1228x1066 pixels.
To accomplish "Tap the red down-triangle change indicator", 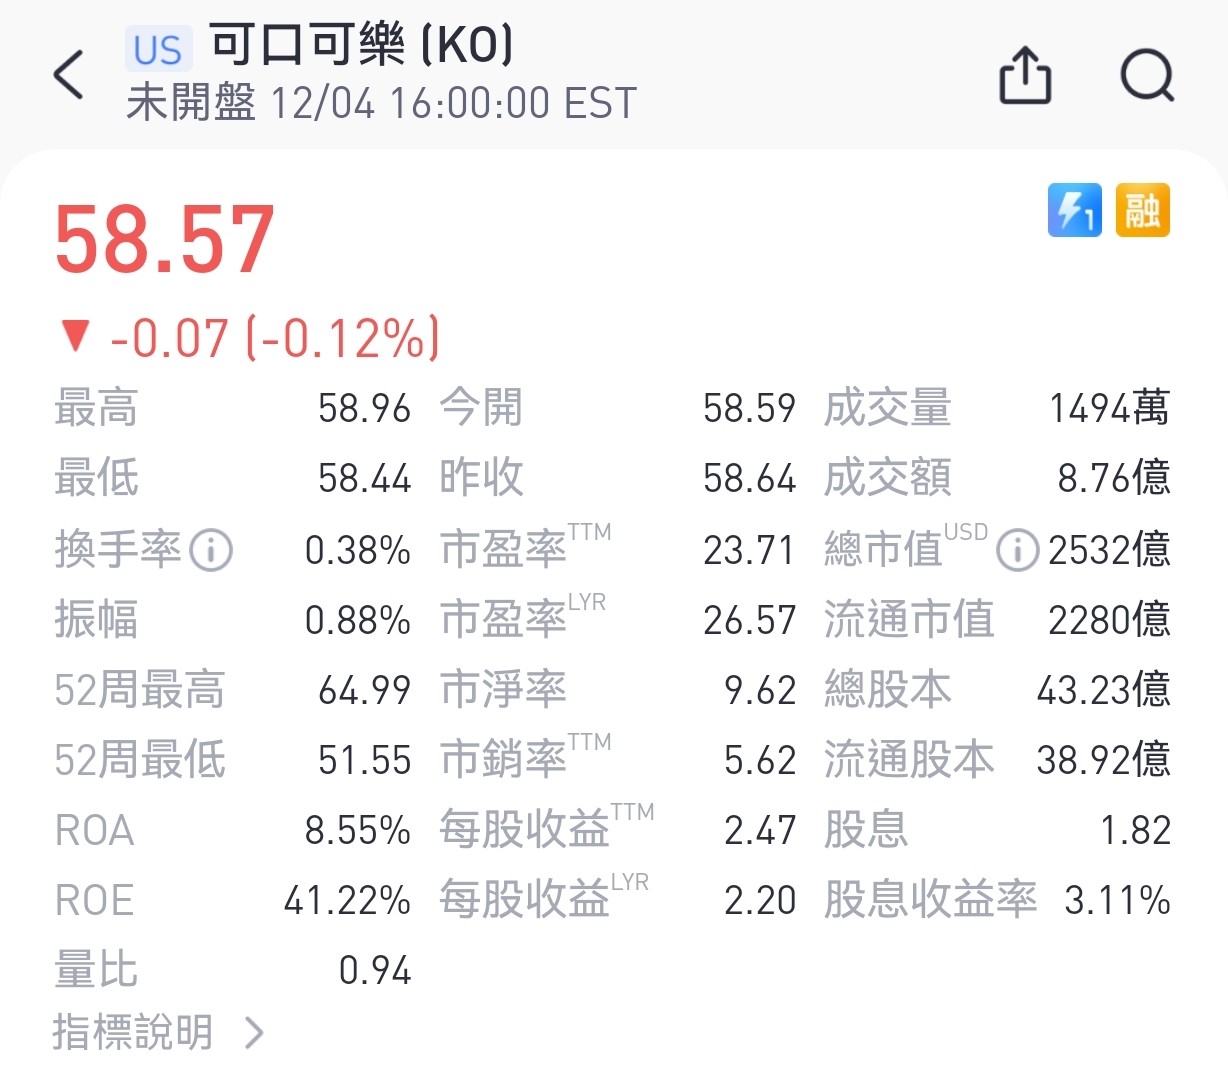I will pyautogui.click(x=75, y=335).
